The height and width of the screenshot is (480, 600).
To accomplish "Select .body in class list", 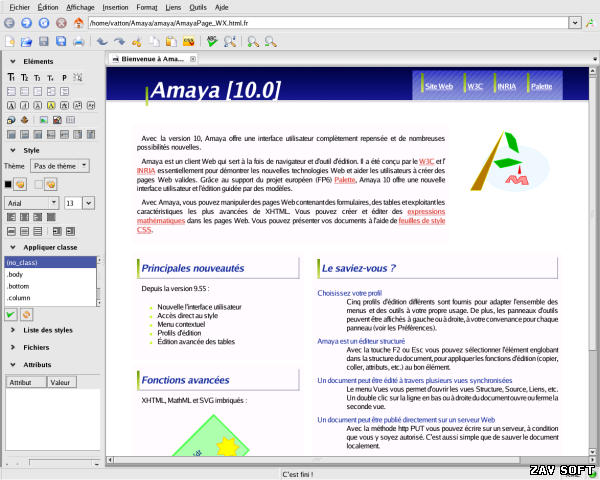I will click(51, 274).
